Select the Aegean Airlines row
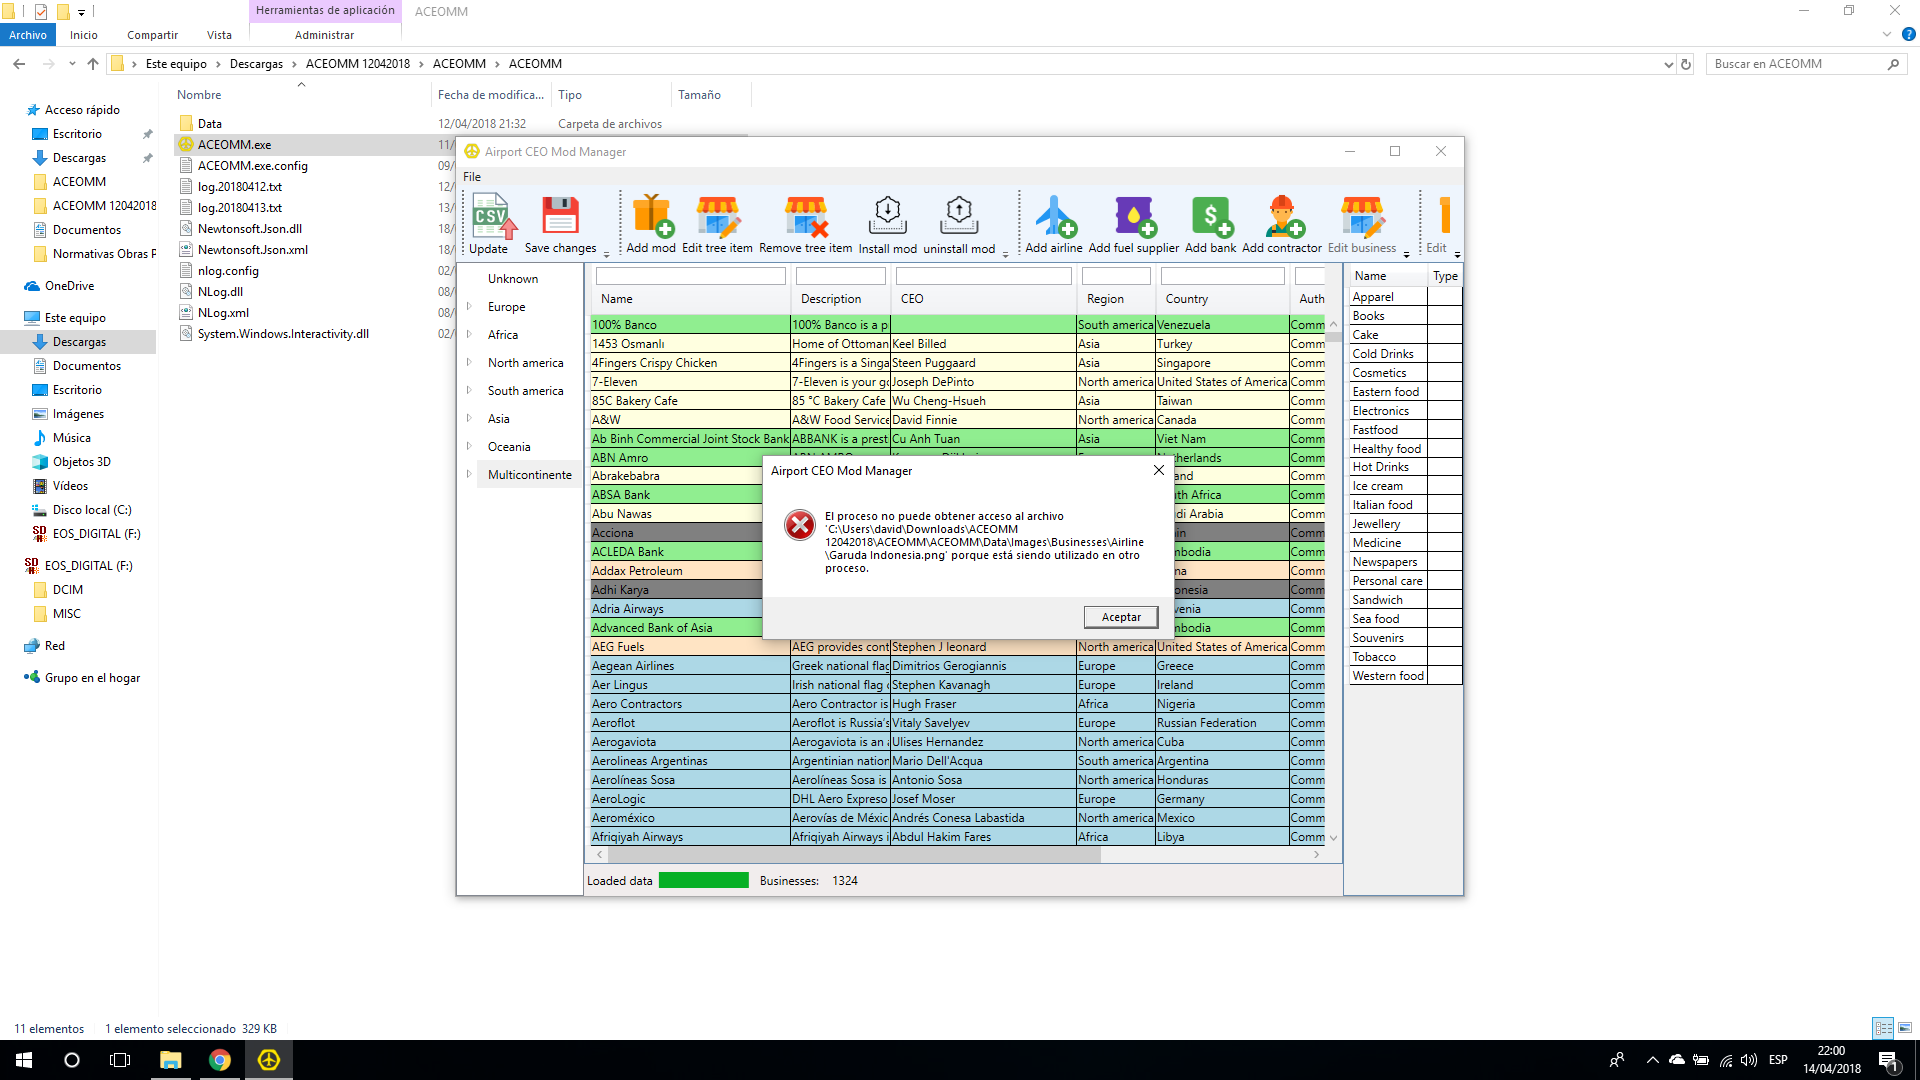The image size is (1920, 1080). point(958,666)
